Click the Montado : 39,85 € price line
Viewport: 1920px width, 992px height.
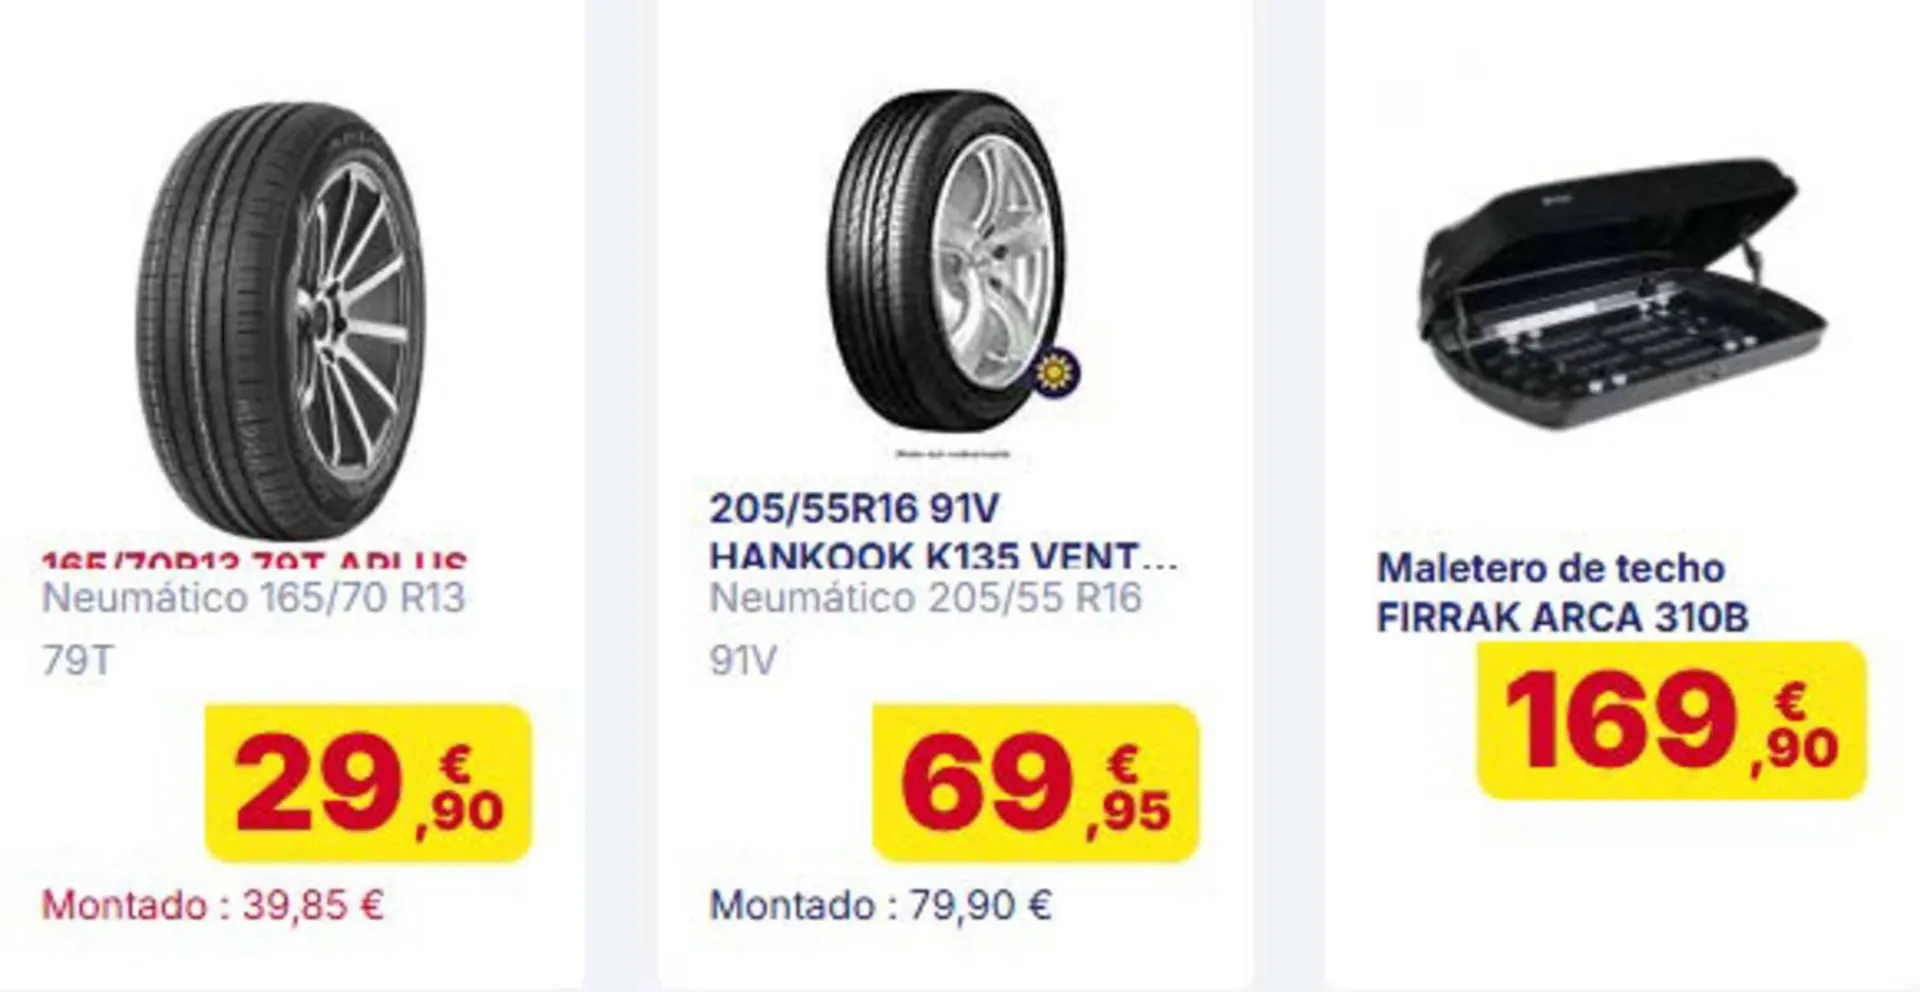click(213, 905)
